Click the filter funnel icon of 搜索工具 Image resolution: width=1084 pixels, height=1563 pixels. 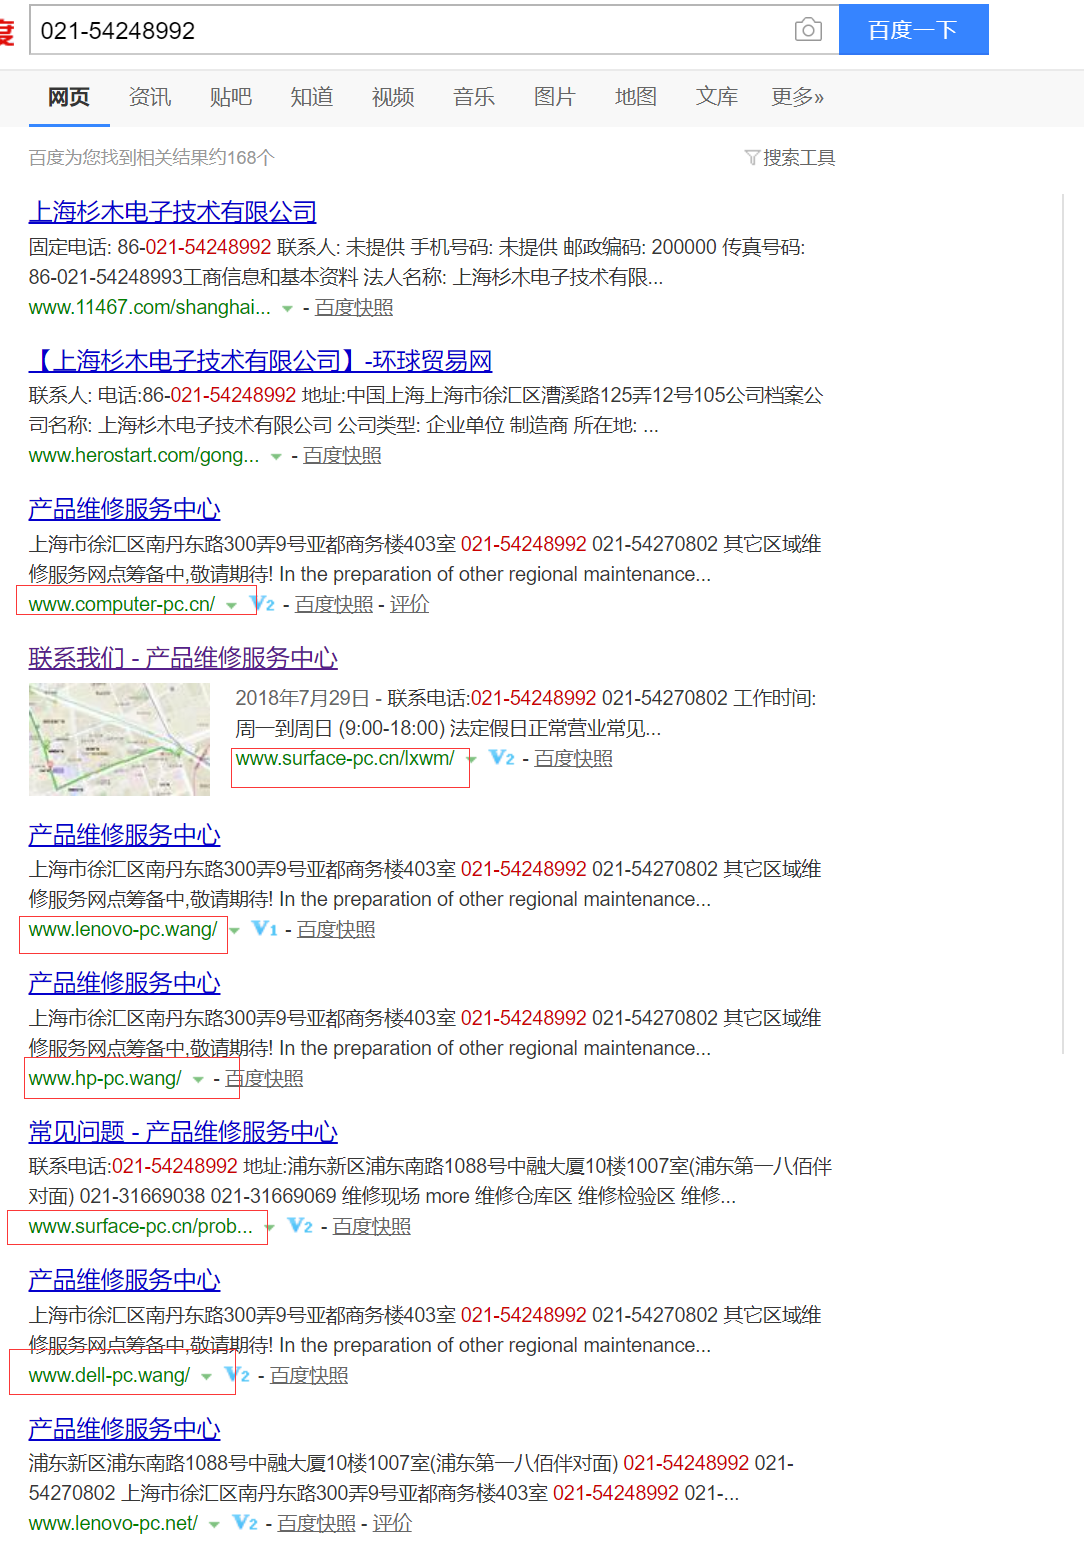point(752,157)
